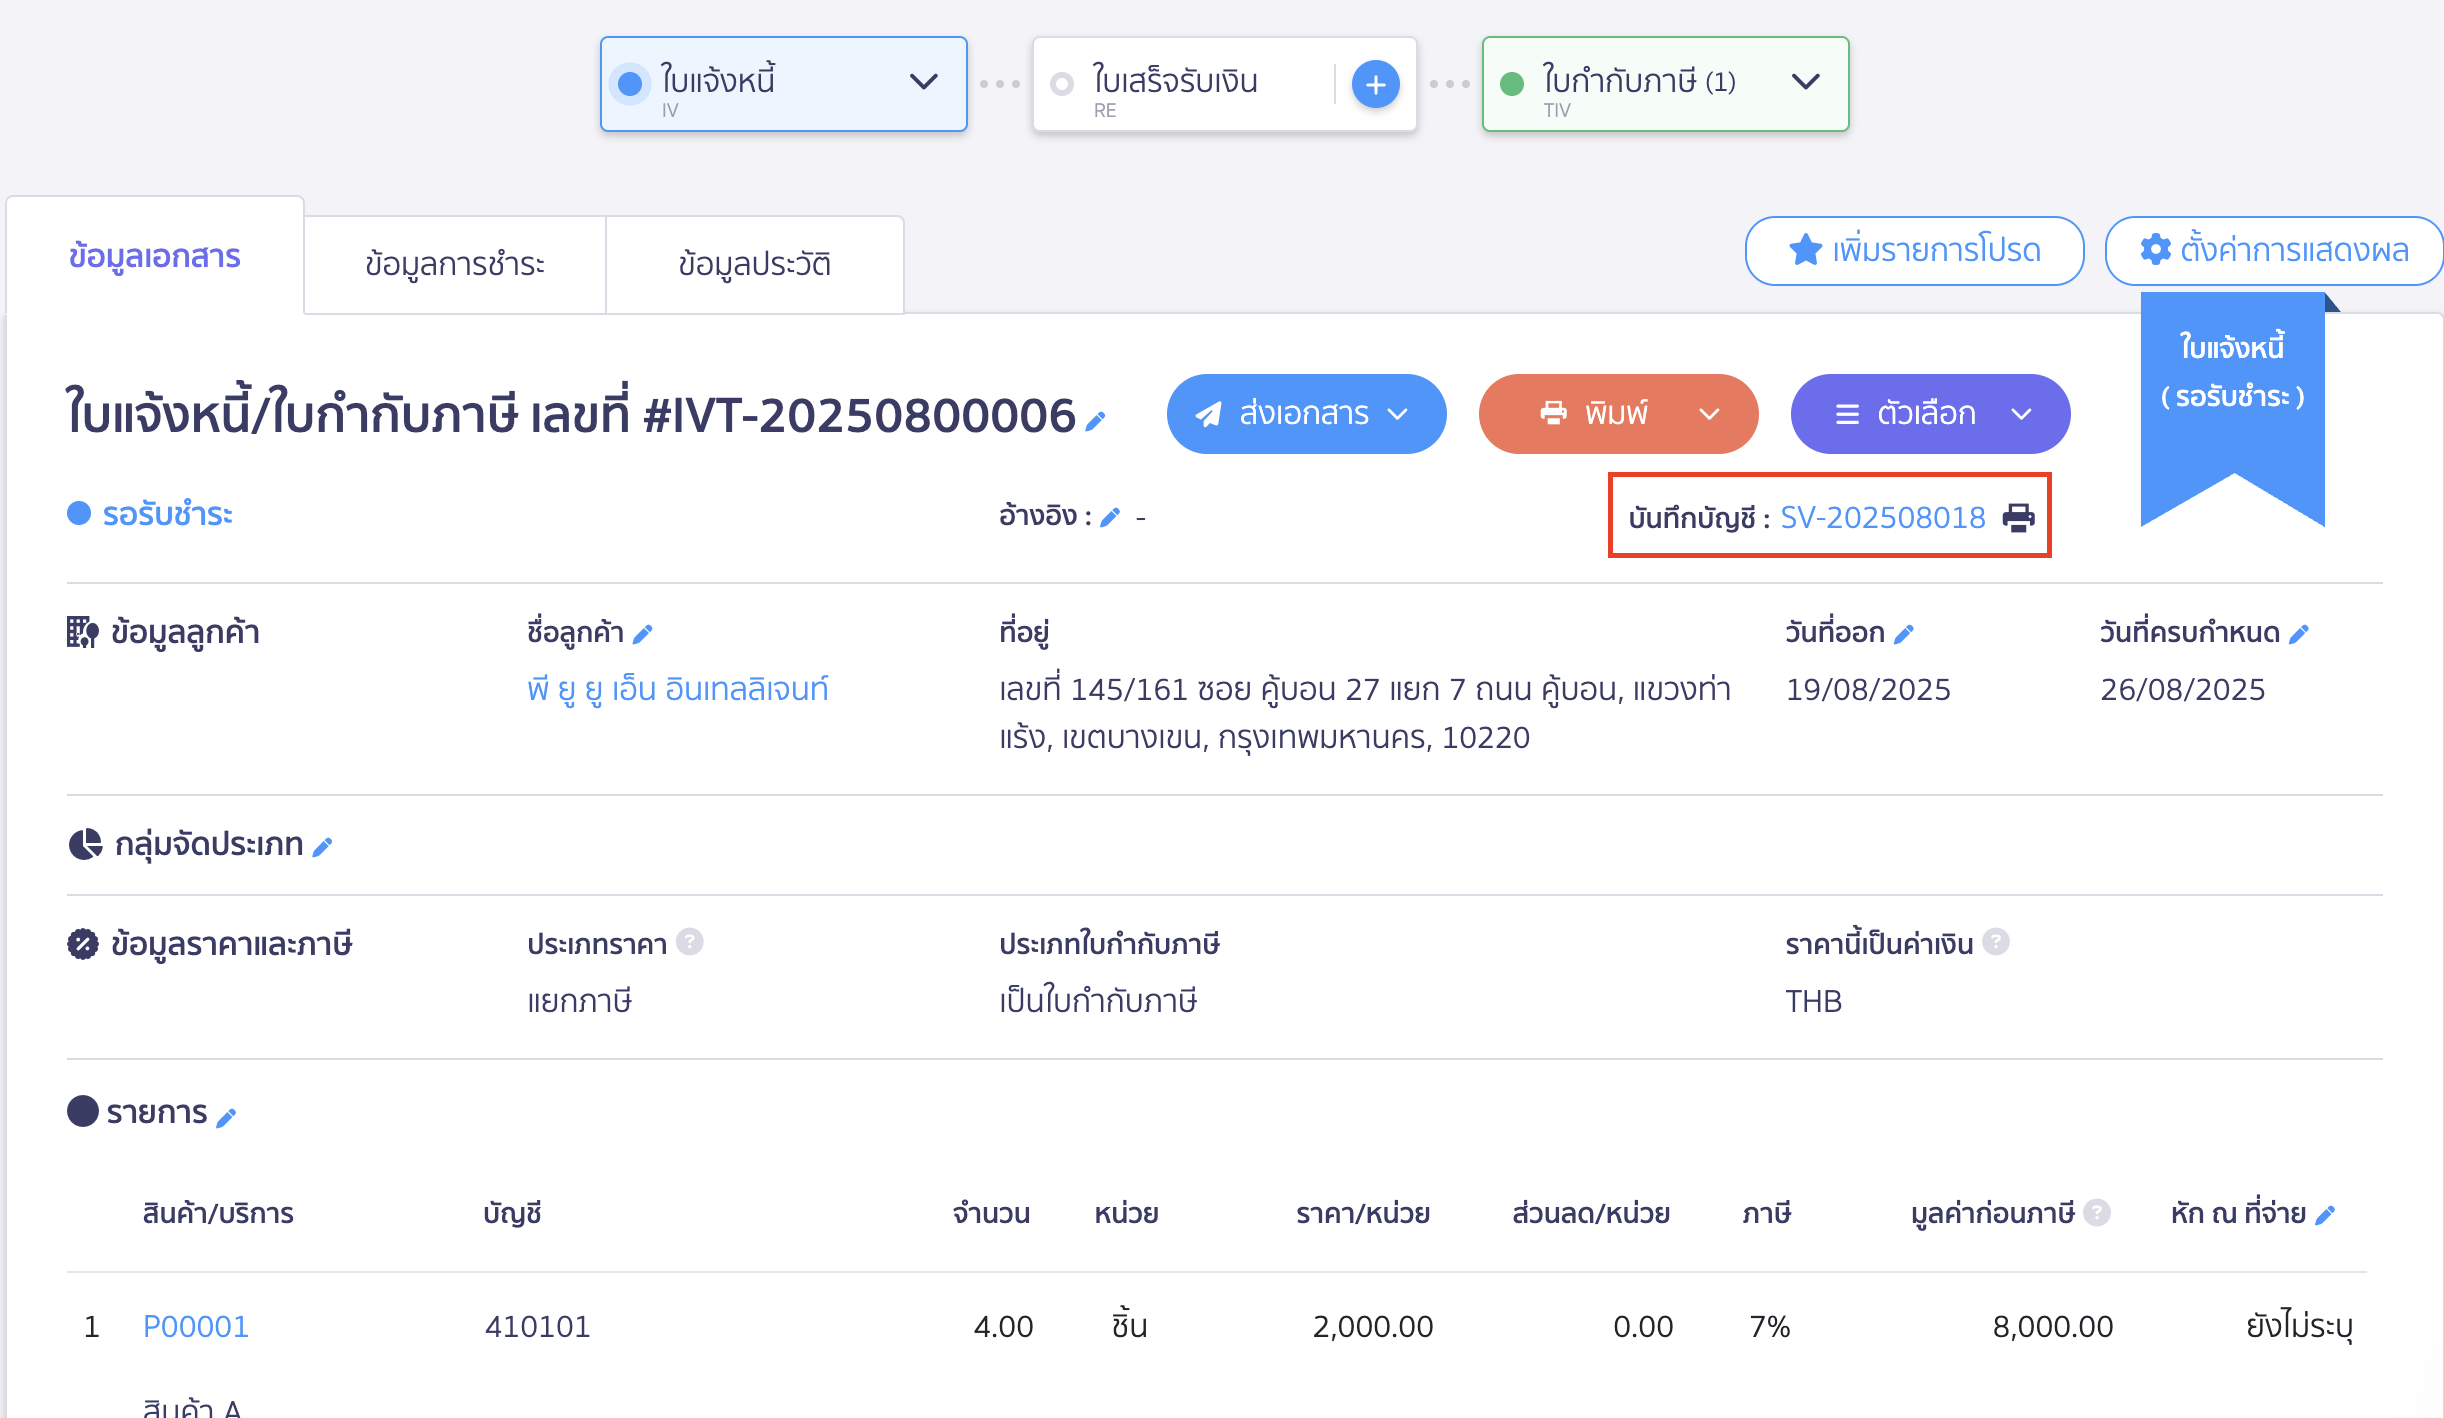Open the ตัวเลือก options dropdown
2444x1418 pixels.
(x=1930, y=414)
